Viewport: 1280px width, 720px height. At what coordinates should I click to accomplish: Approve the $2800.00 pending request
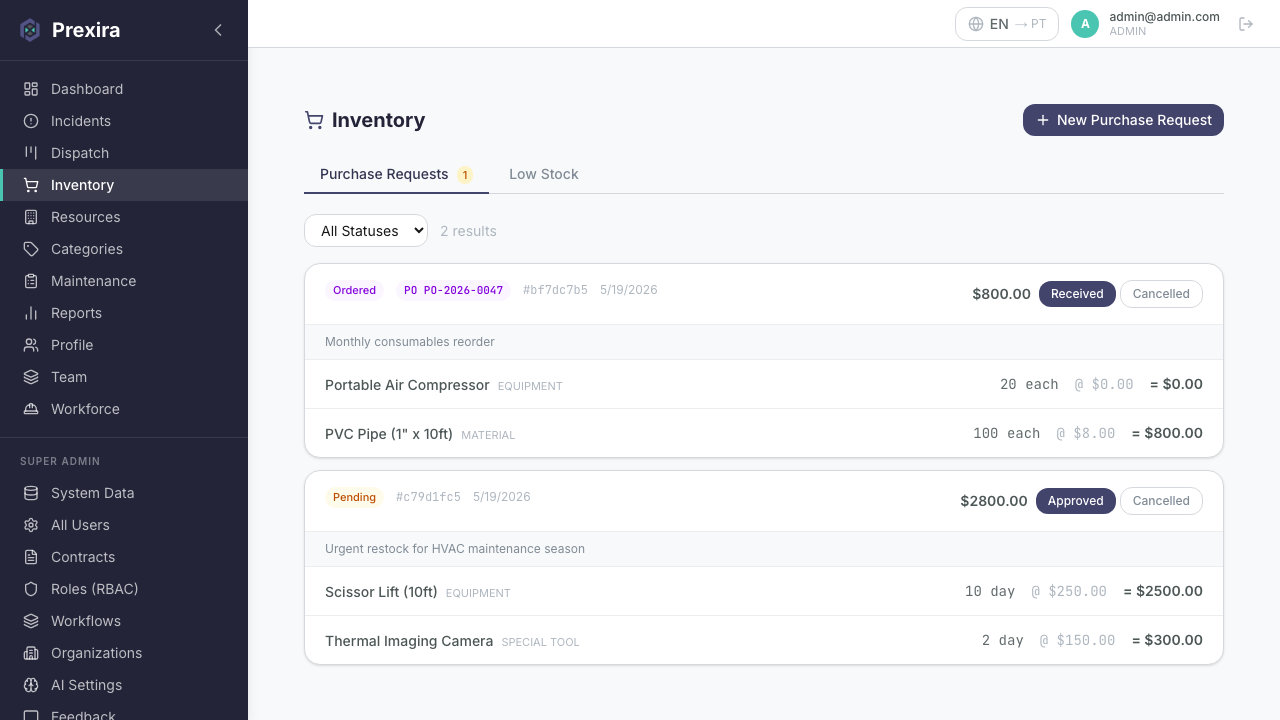coord(1075,501)
